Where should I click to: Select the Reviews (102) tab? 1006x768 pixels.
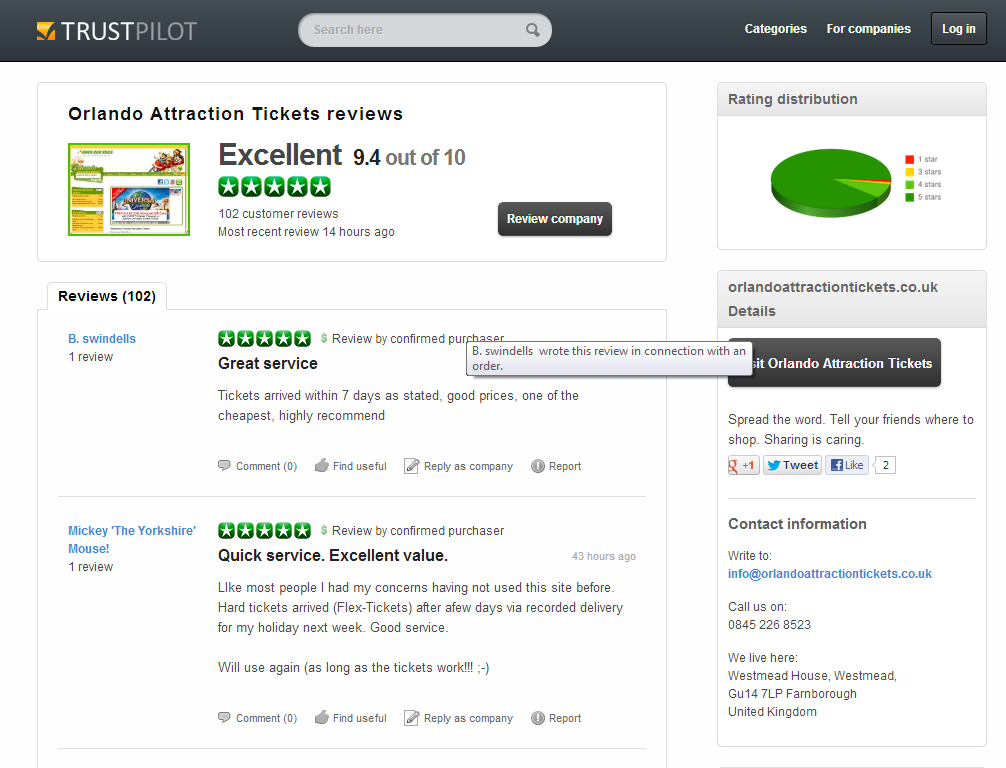coord(107,296)
